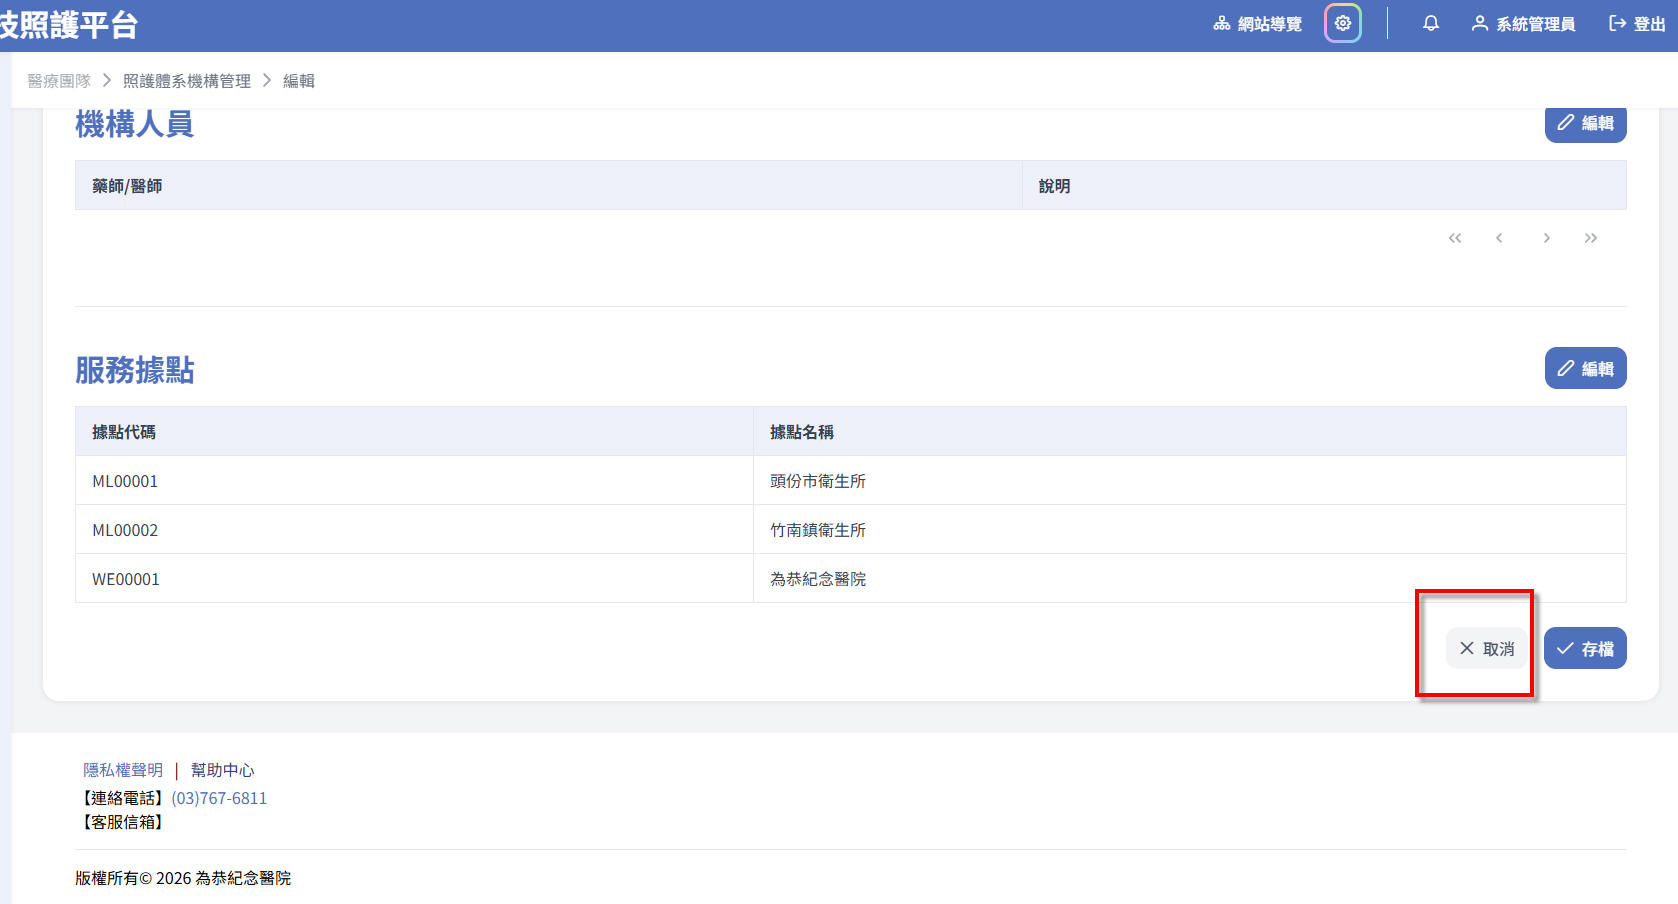Open 網站導覽 sitemap in header
1678x904 pixels.
pyautogui.click(x=1258, y=24)
